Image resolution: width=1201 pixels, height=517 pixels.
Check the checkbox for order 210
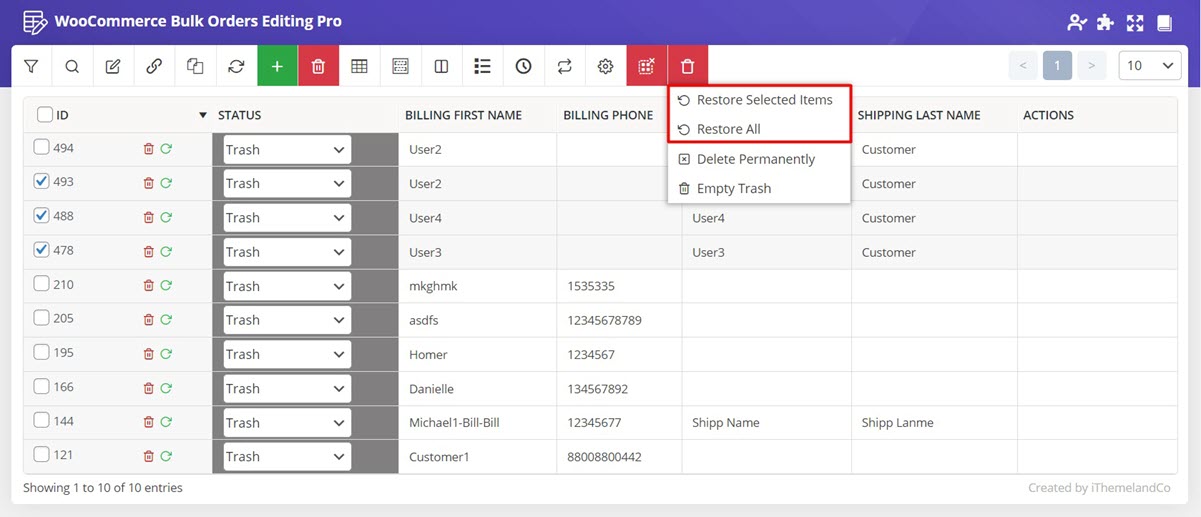point(41,283)
